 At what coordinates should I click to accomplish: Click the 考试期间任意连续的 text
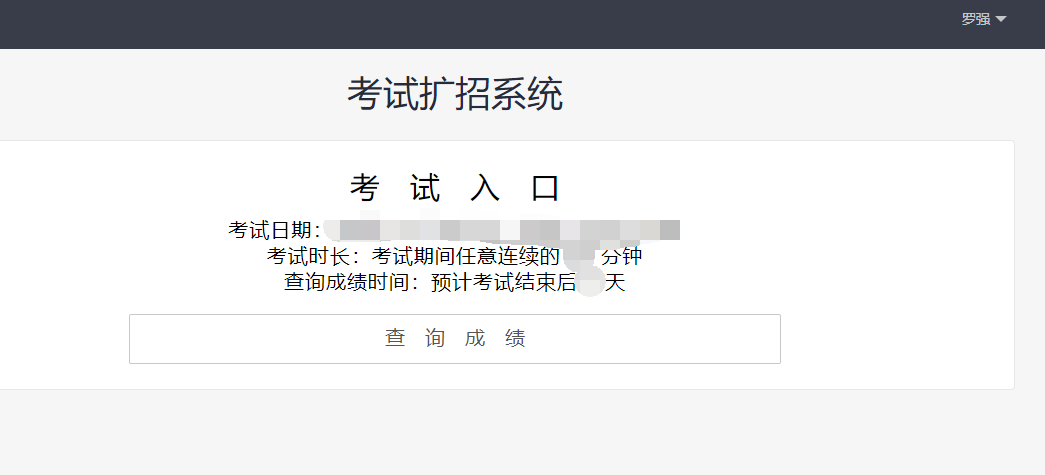(466, 256)
